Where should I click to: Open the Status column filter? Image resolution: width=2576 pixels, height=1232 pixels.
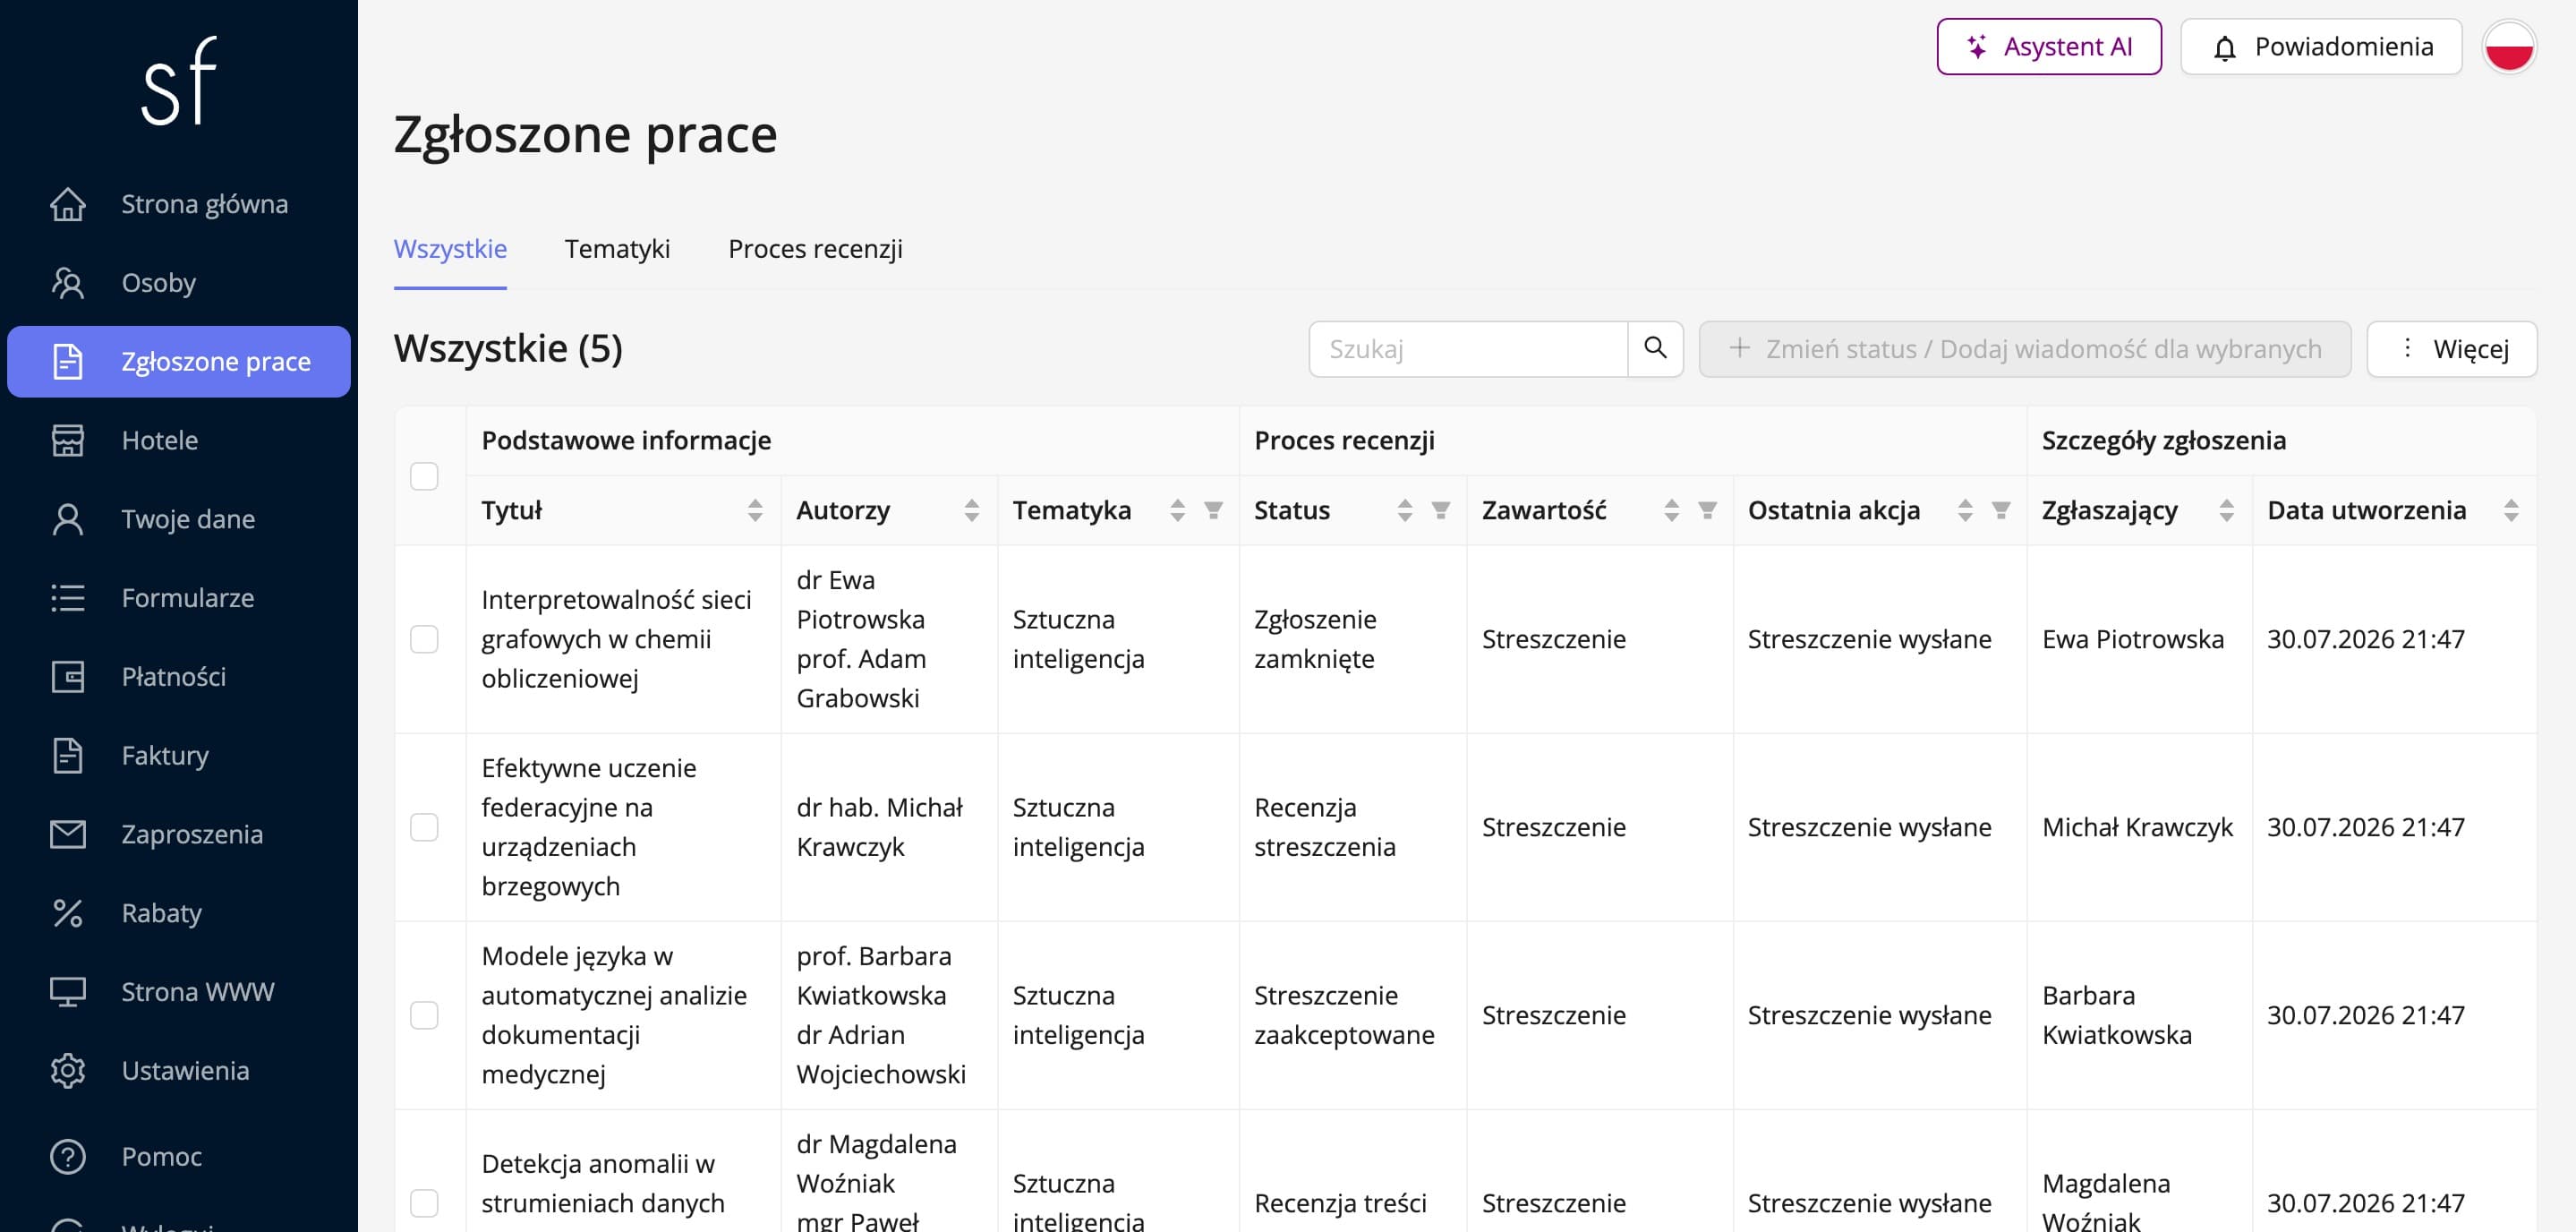click(x=1441, y=511)
